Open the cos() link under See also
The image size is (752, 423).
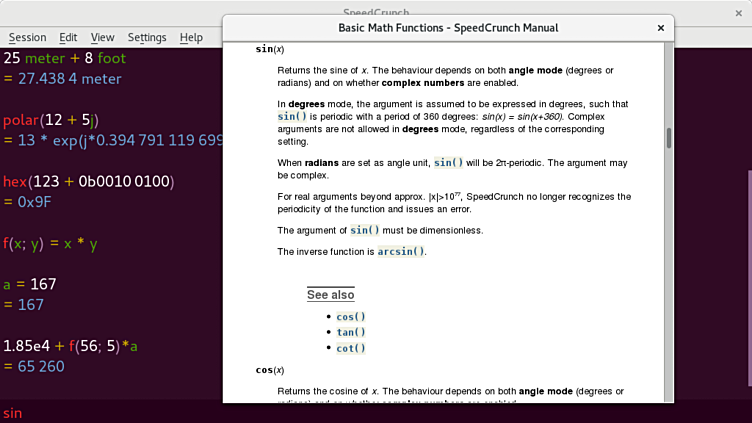(351, 317)
